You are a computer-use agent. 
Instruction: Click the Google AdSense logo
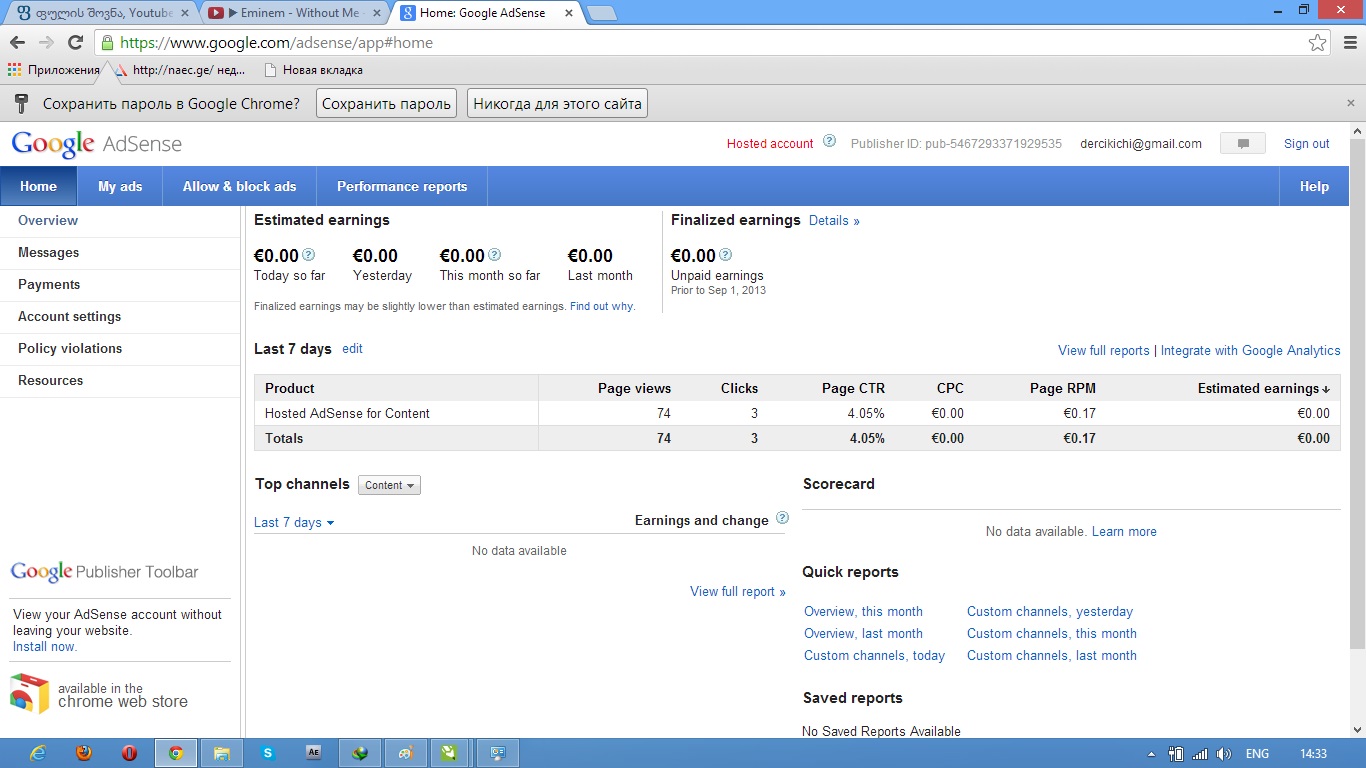click(97, 144)
